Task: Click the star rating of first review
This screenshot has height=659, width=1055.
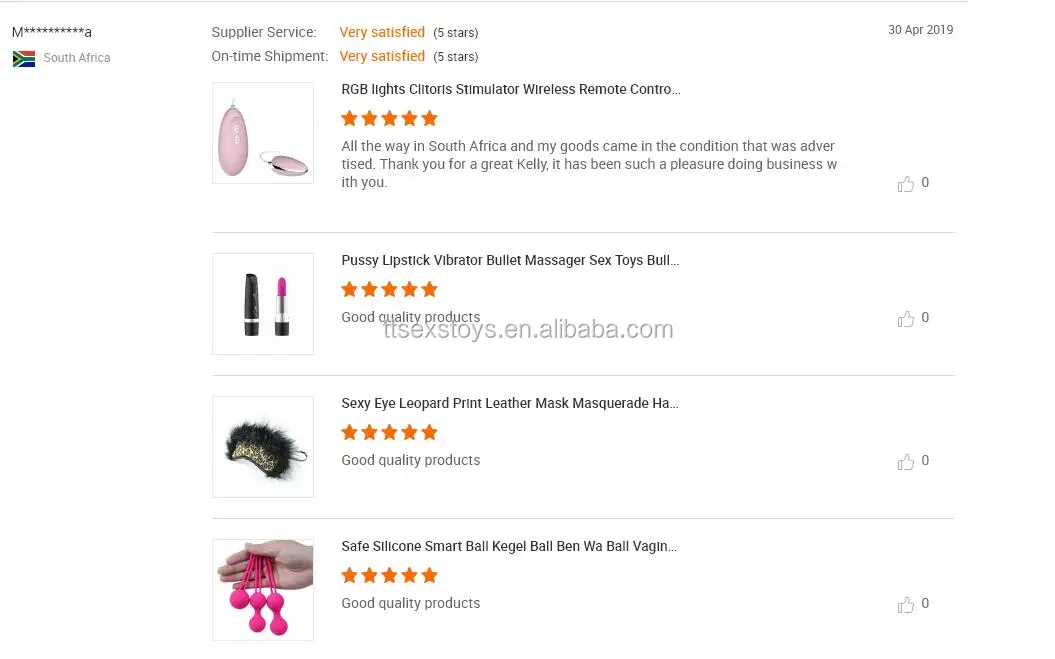Action: 390,118
